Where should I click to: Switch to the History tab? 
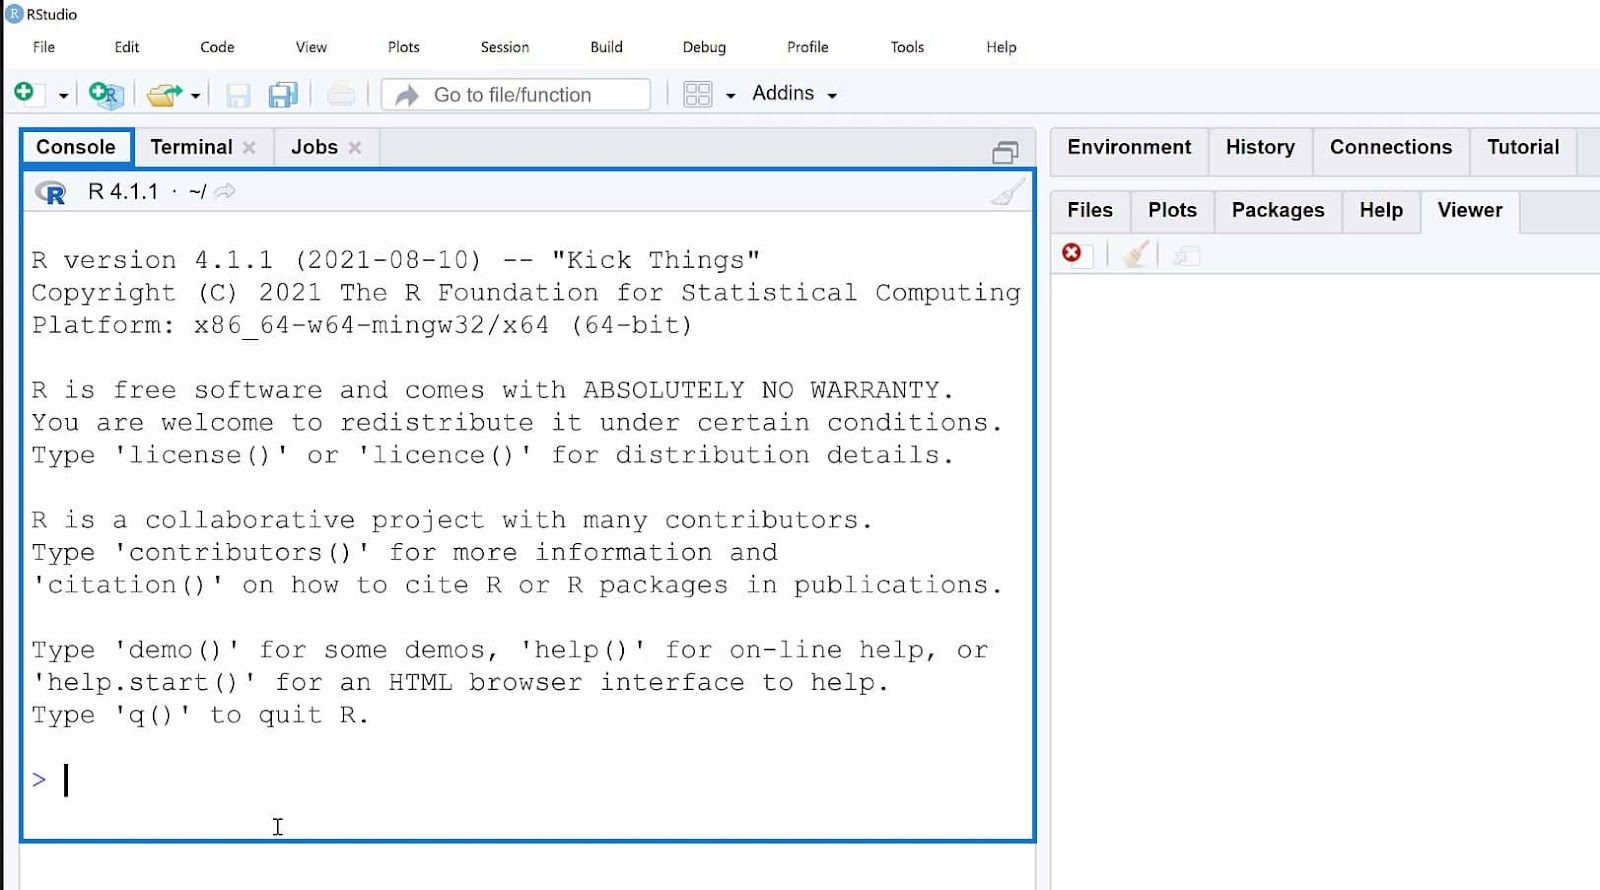[1260, 147]
